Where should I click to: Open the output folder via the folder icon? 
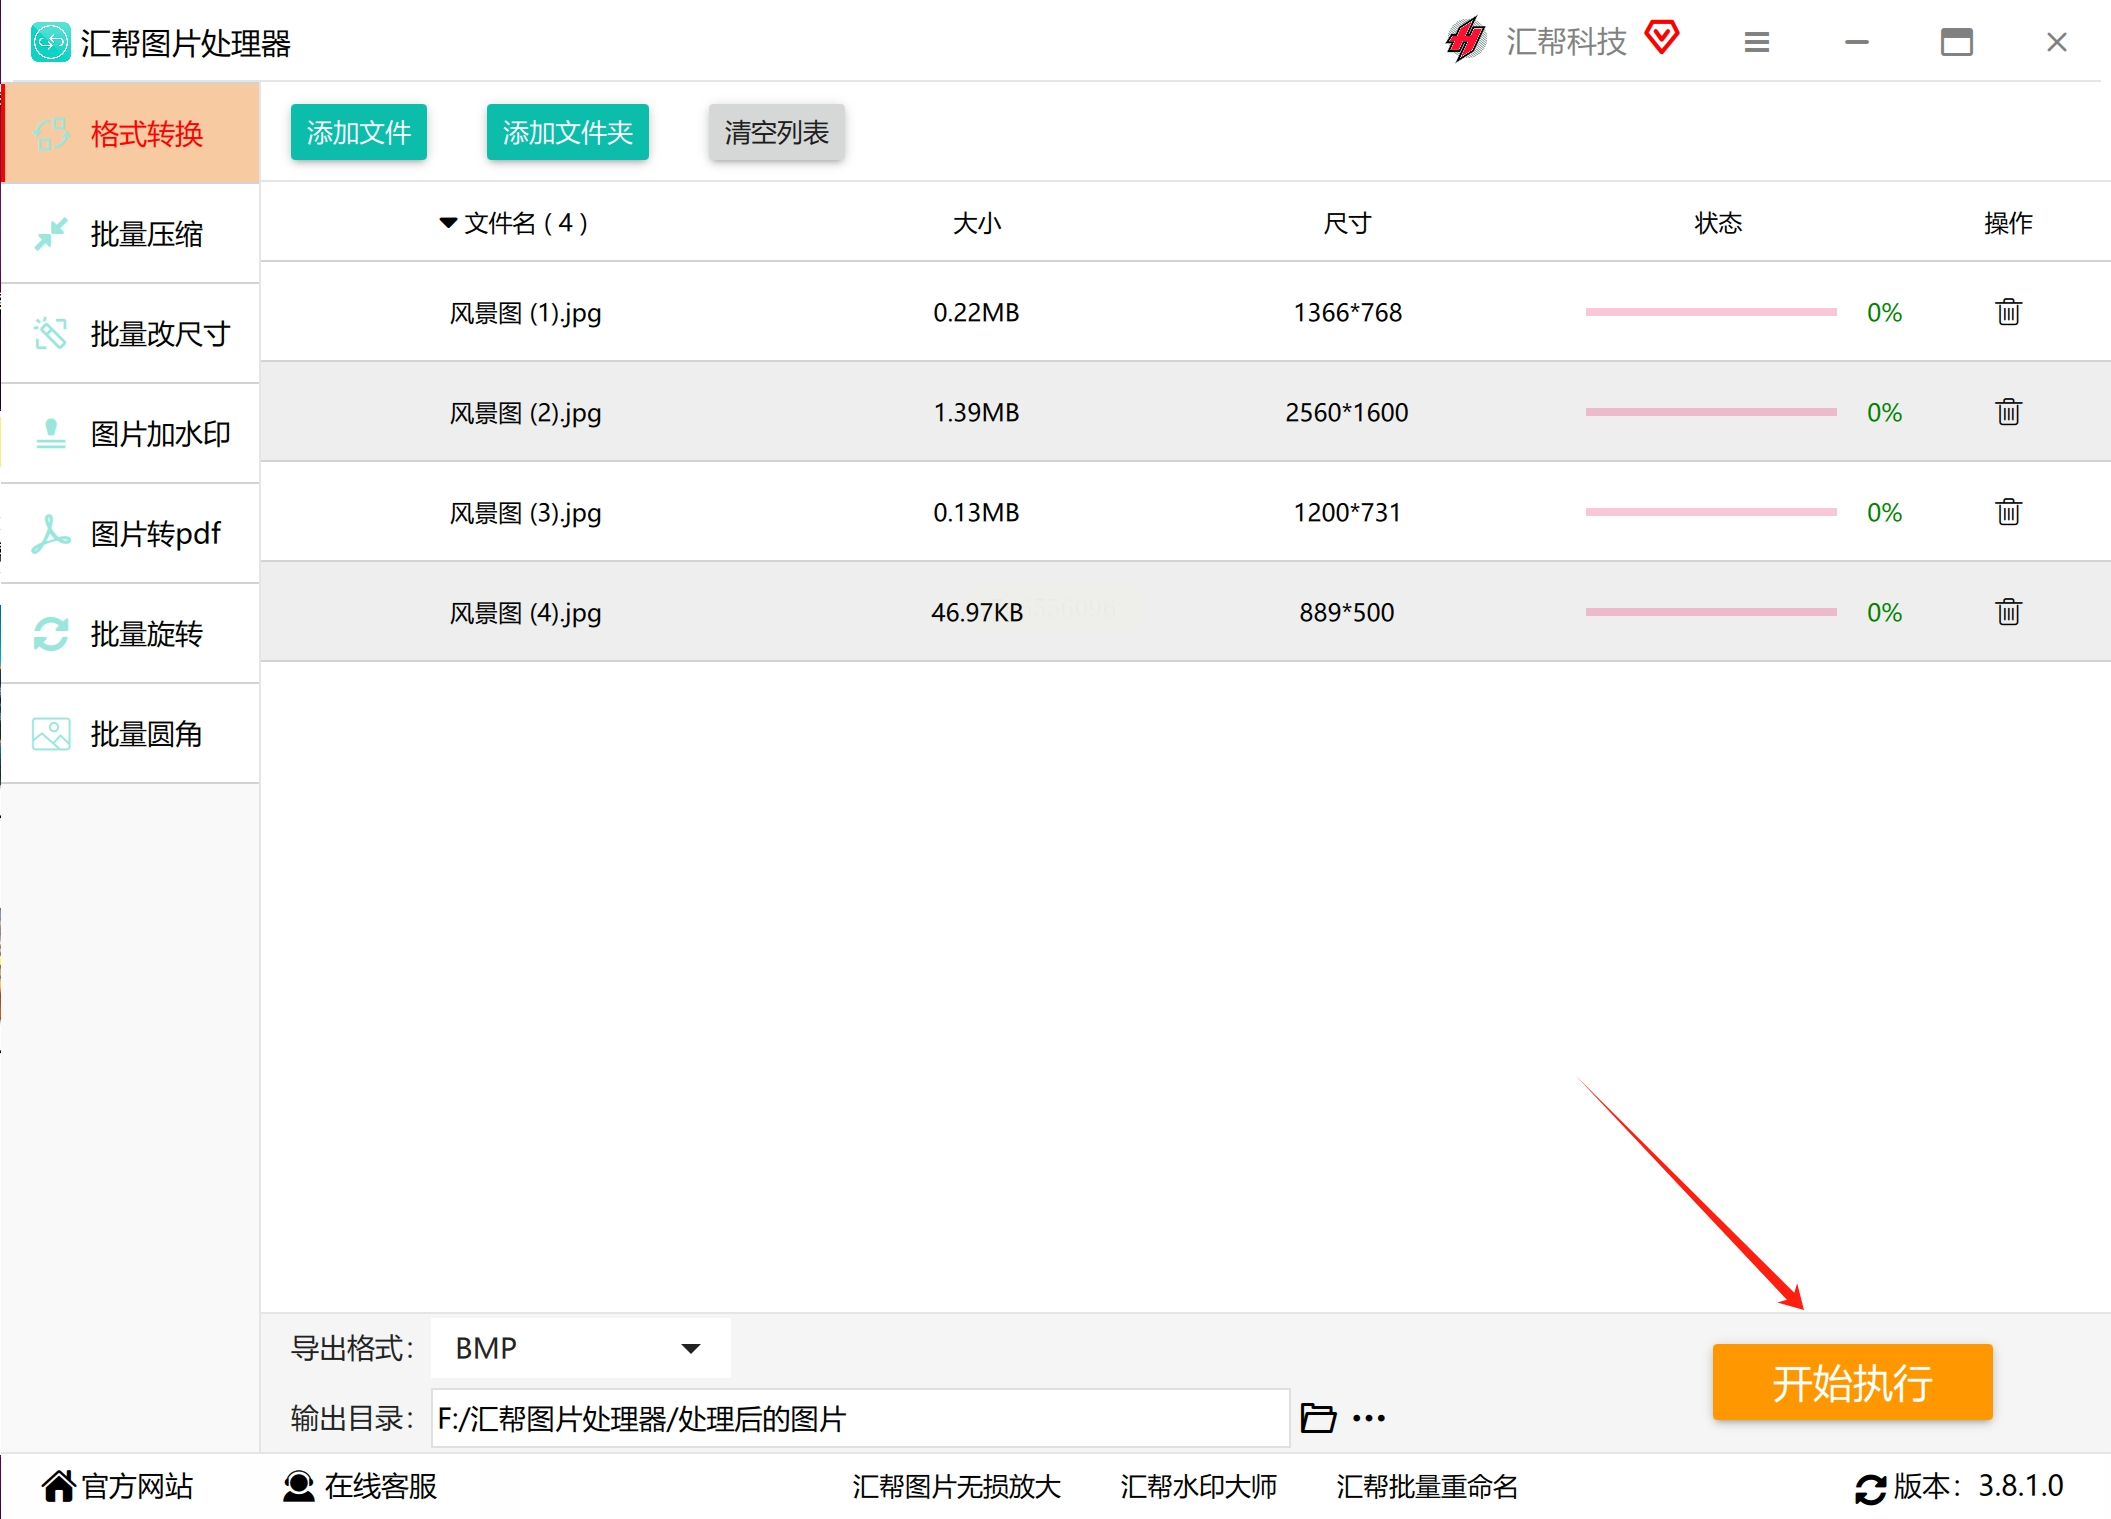tap(1317, 1418)
